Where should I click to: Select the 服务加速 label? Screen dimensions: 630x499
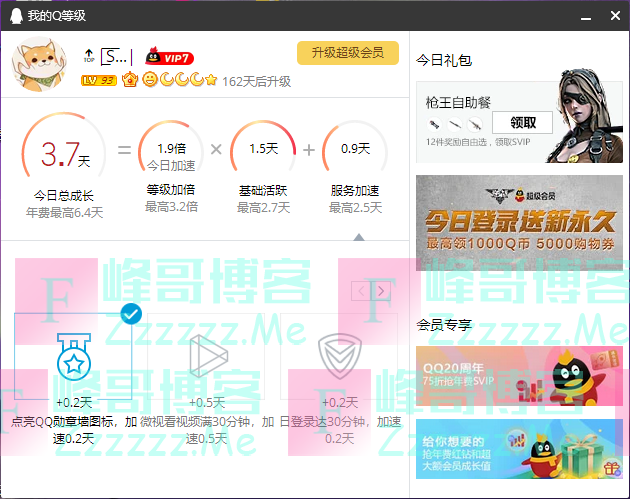(x=355, y=190)
